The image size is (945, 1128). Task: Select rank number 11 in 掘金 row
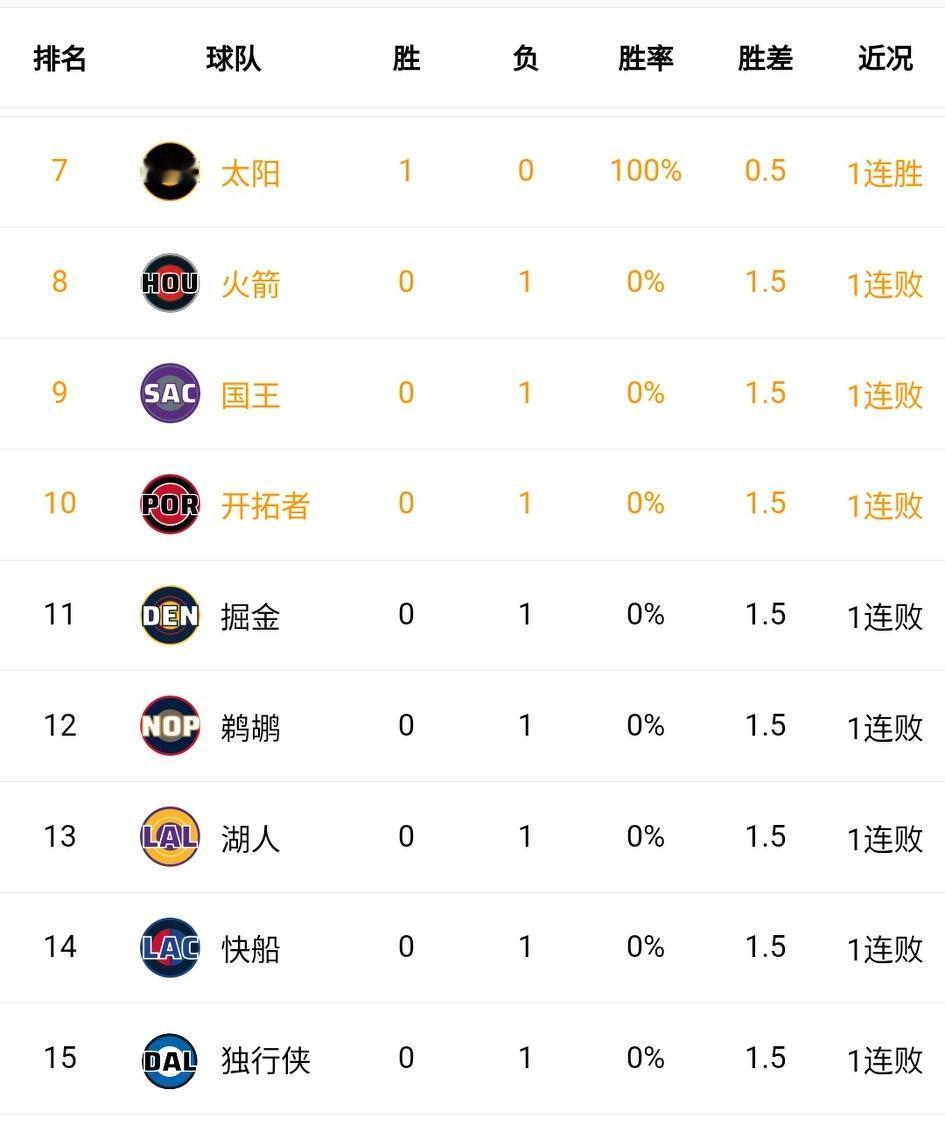click(x=60, y=614)
